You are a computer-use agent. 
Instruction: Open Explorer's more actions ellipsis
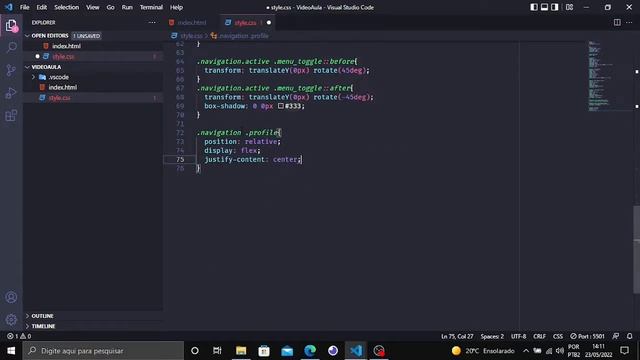[152, 22]
